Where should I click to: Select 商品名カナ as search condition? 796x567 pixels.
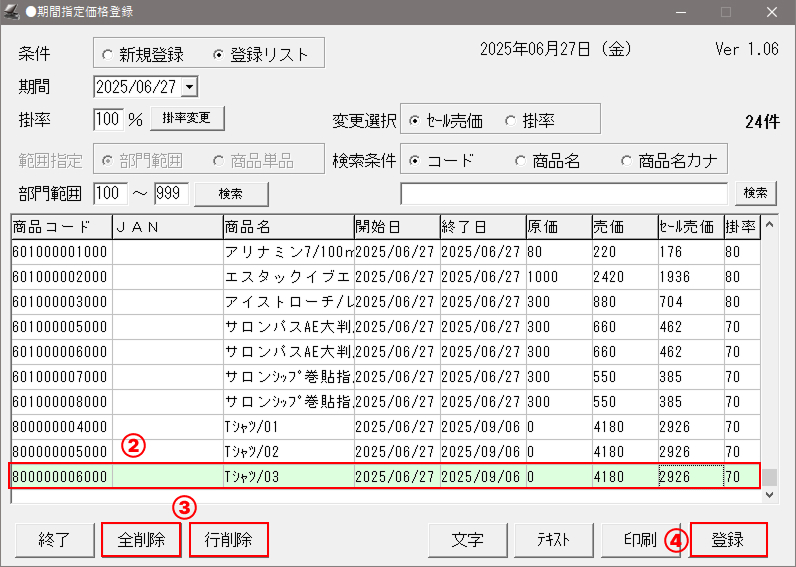626,161
